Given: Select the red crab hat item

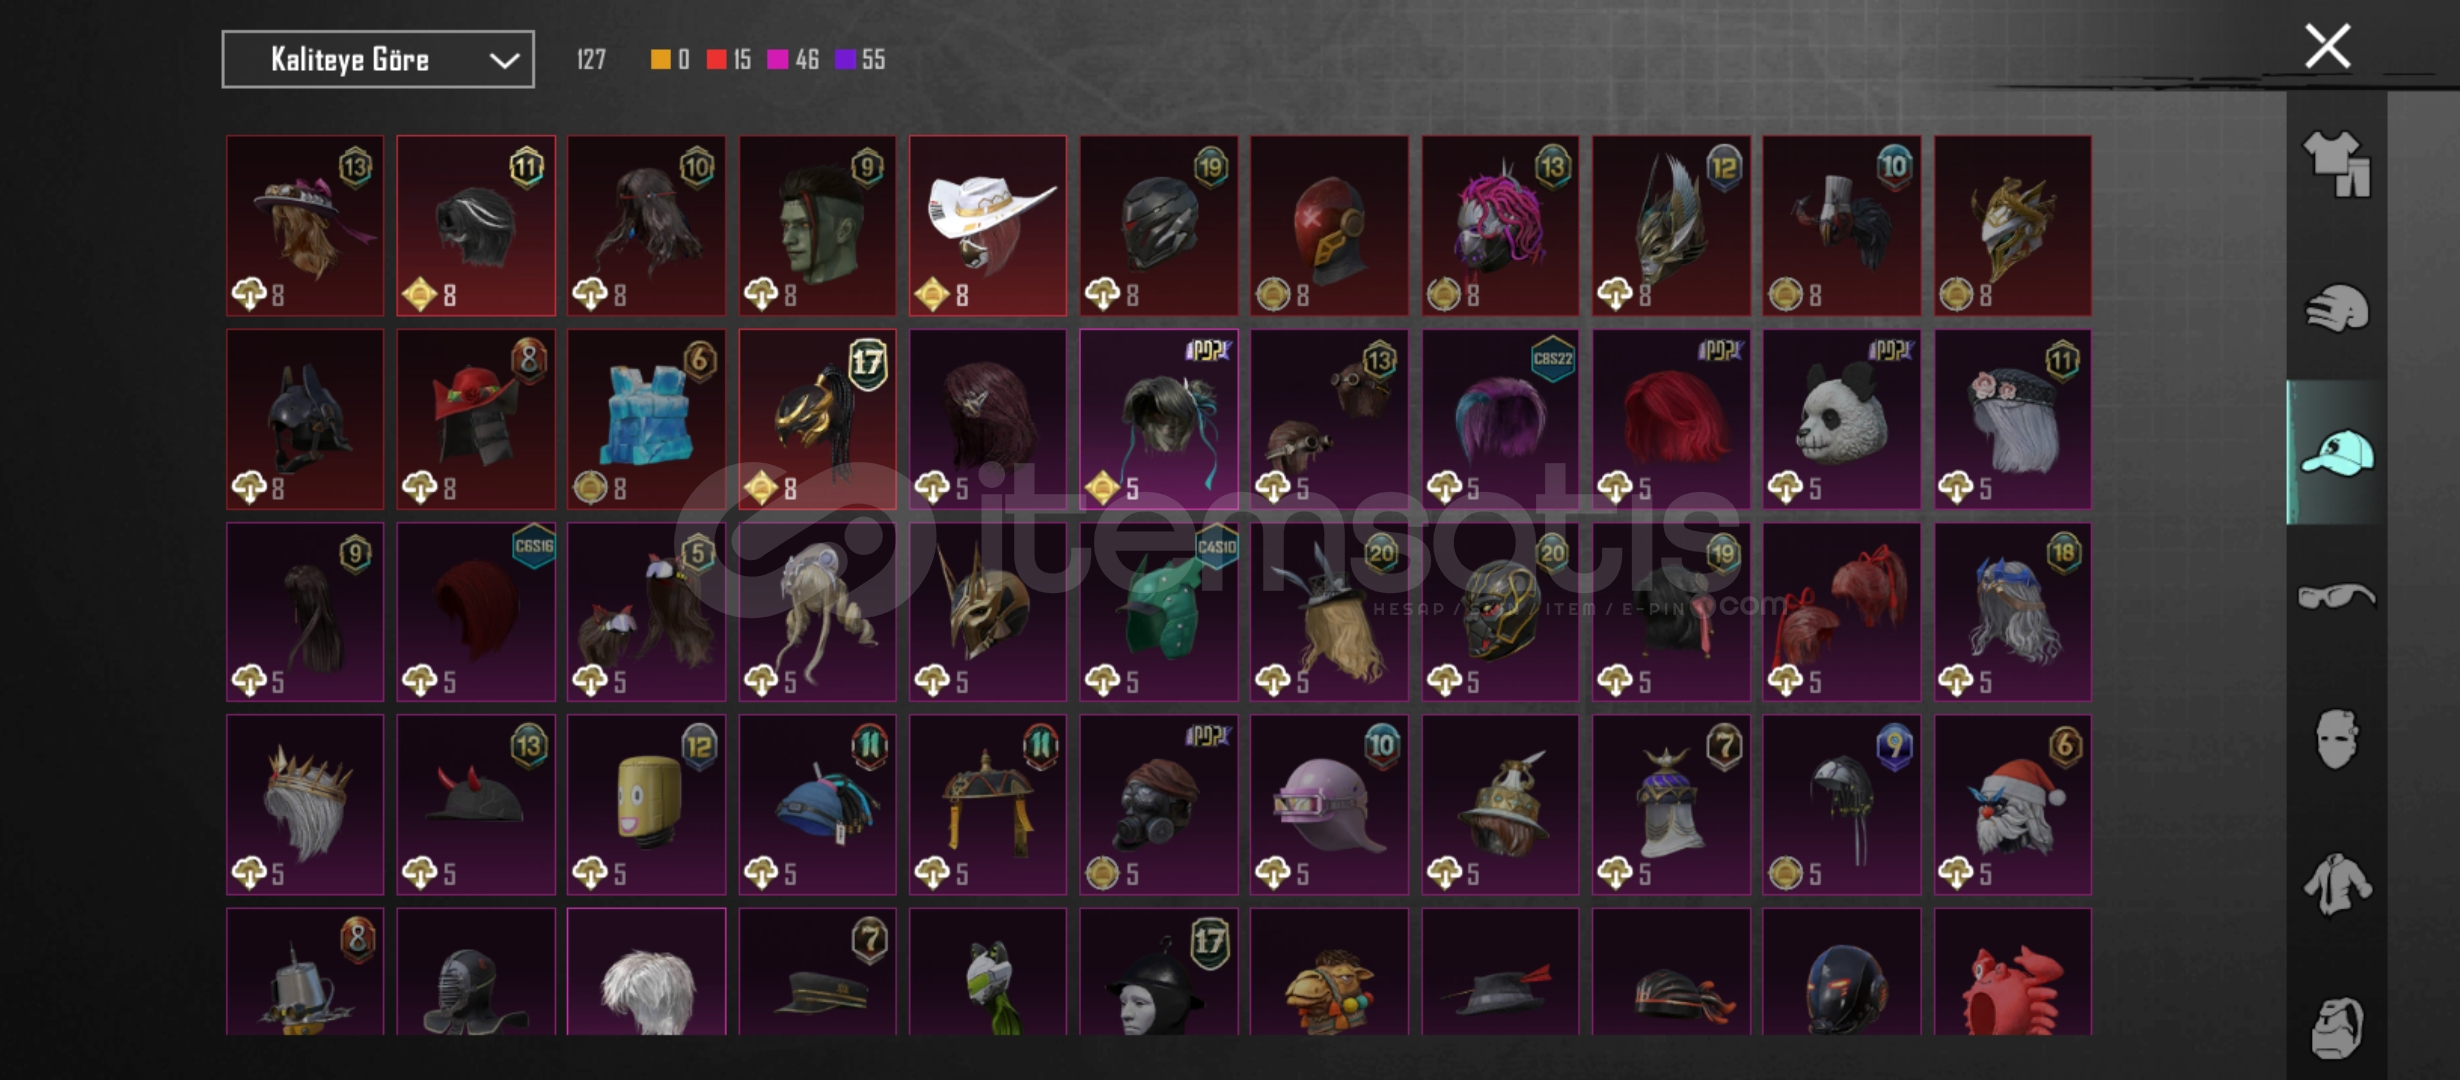Looking at the screenshot, I should click(x=2012, y=972).
